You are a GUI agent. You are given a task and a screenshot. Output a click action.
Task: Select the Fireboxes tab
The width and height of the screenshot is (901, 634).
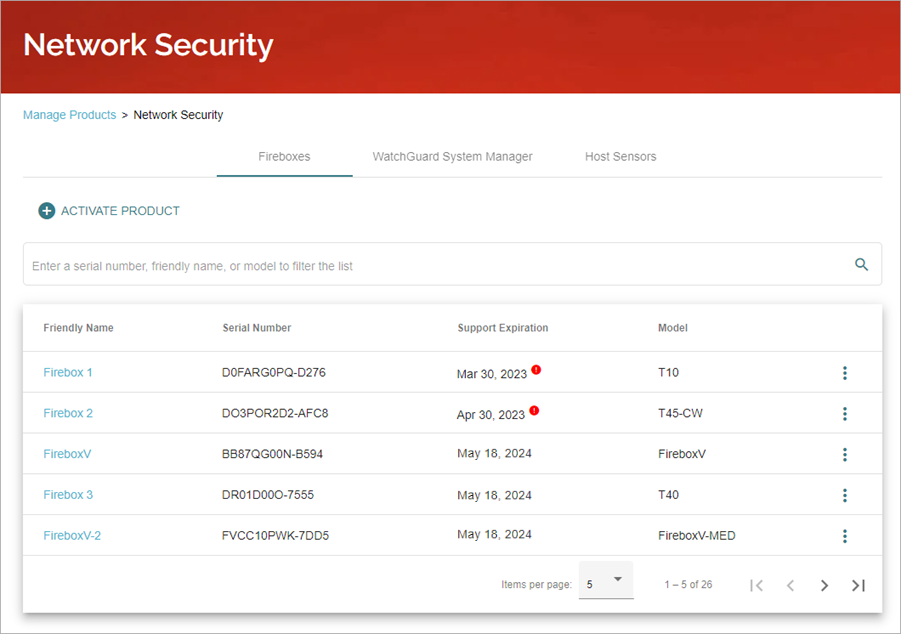click(x=284, y=157)
